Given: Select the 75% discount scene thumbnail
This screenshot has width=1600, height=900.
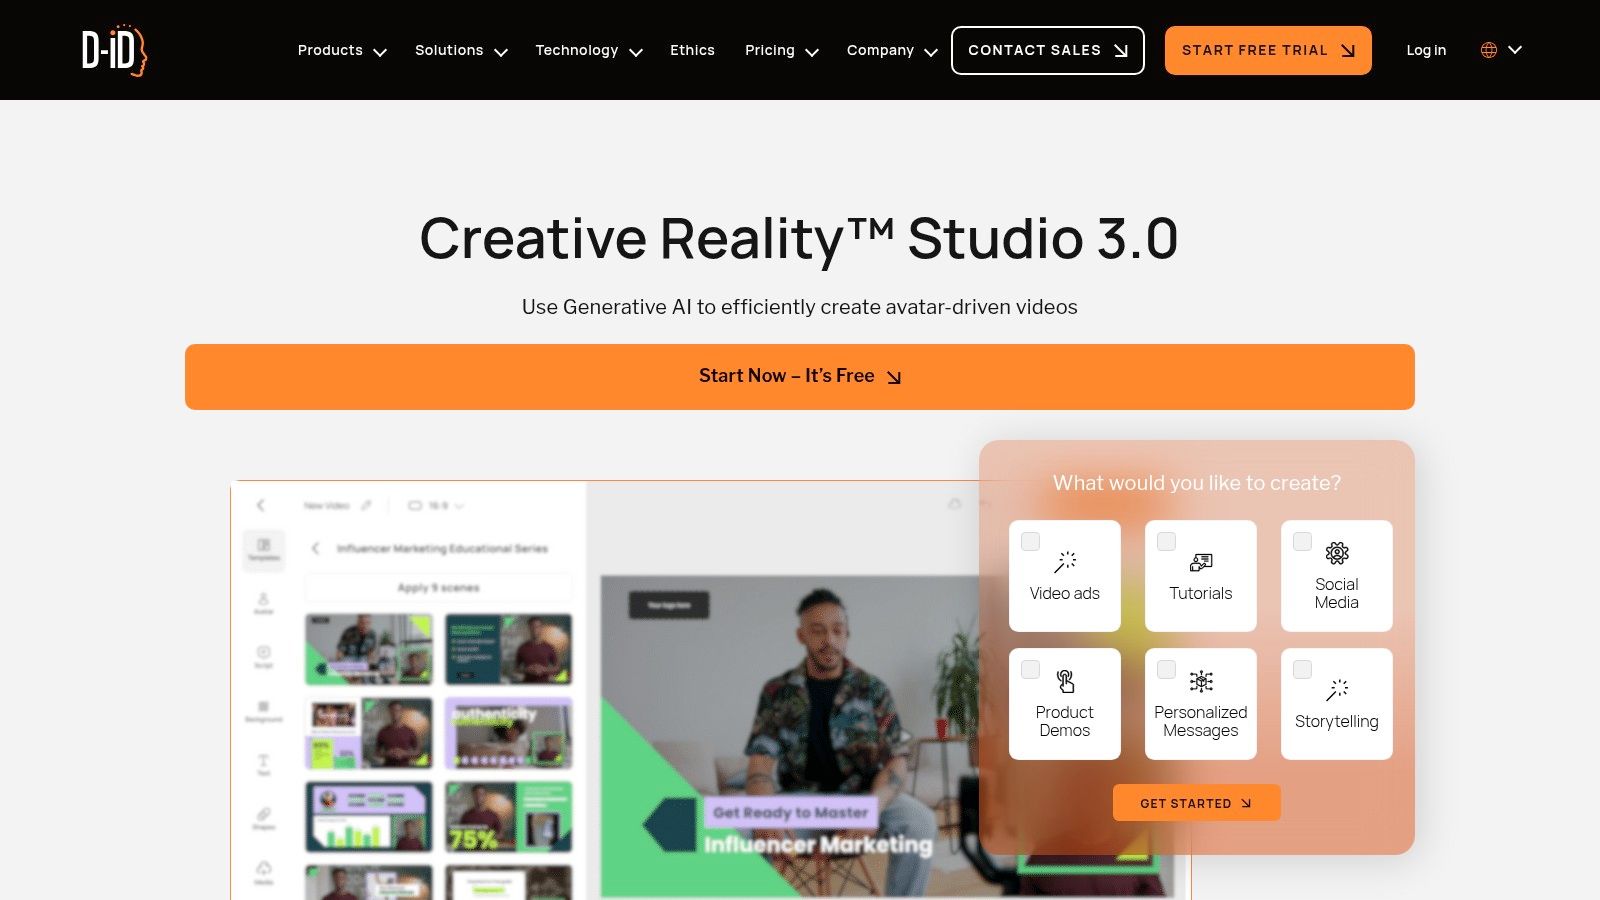Looking at the screenshot, I should pos(509,817).
